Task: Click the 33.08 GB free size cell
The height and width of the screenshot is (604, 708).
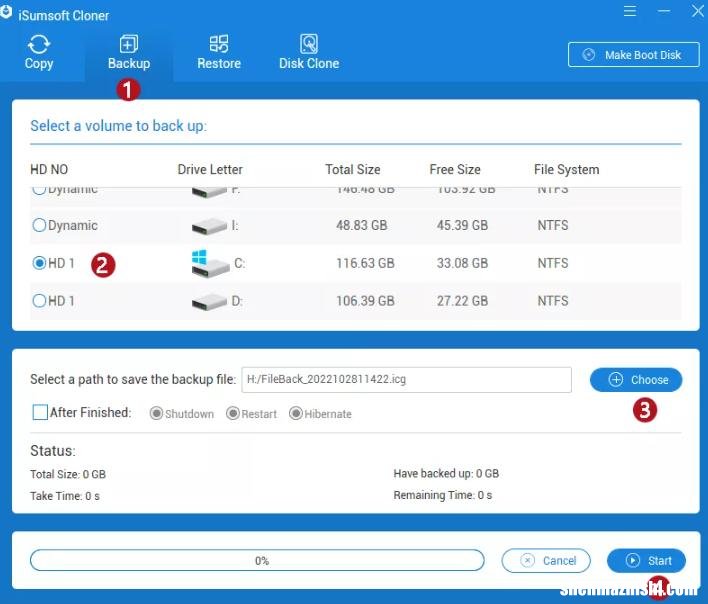Action: 462,263
